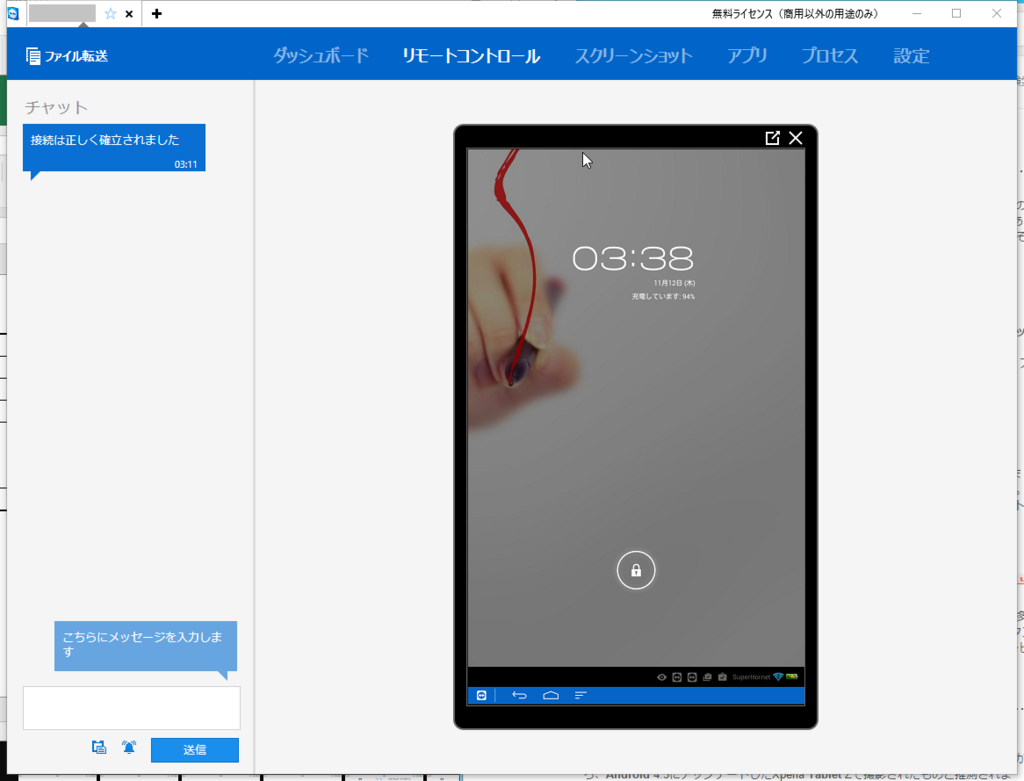Switch to ダッシュボード tab

click(321, 56)
